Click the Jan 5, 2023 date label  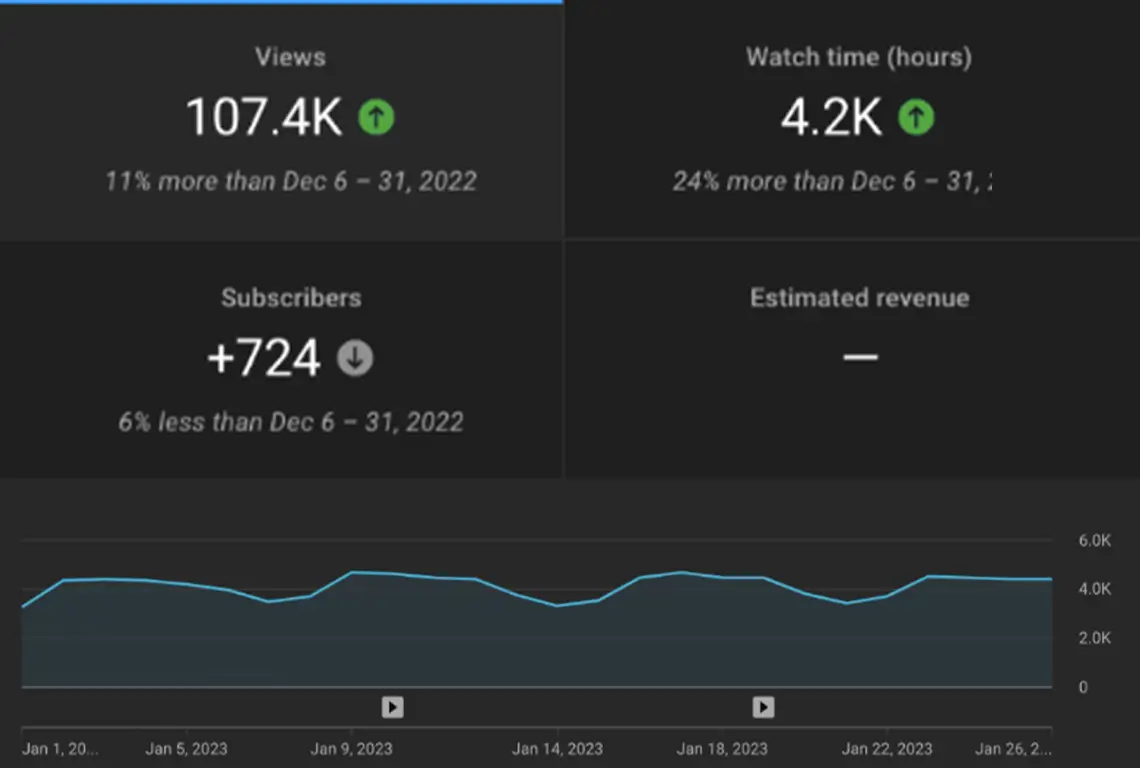pos(186,749)
